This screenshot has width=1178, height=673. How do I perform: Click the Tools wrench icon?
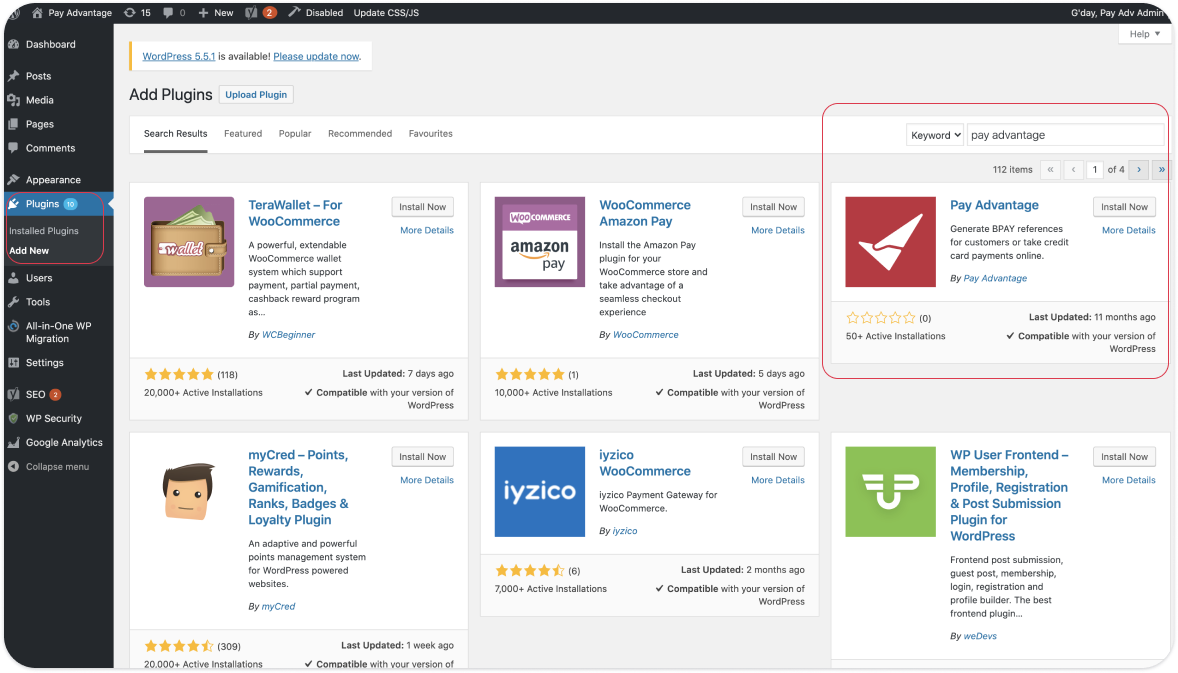point(14,302)
